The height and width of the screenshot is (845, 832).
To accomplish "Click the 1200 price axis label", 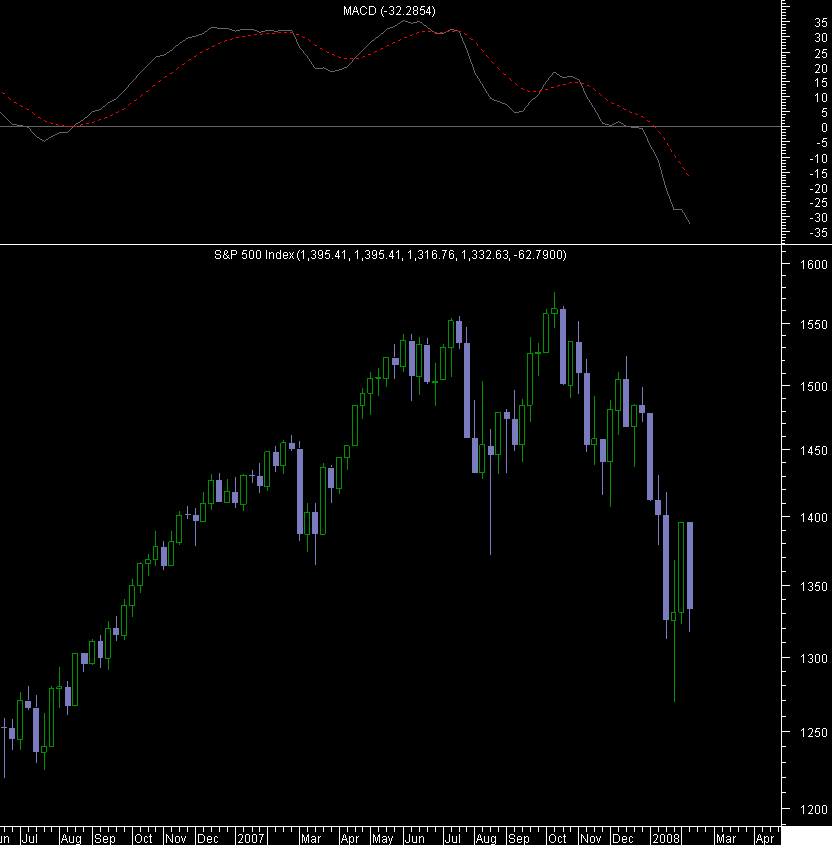I will (x=814, y=809).
